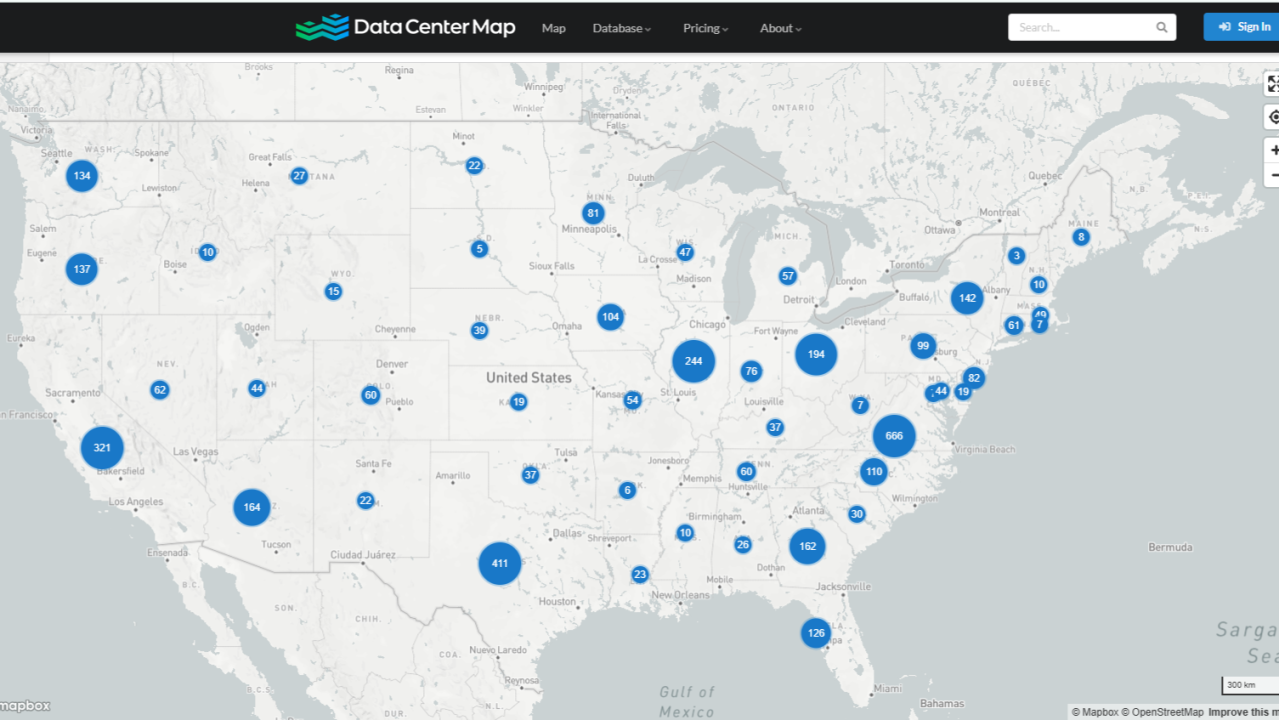Click the magnifier icon in search box
This screenshot has height=720, width=1279.
coord(1161,28)
